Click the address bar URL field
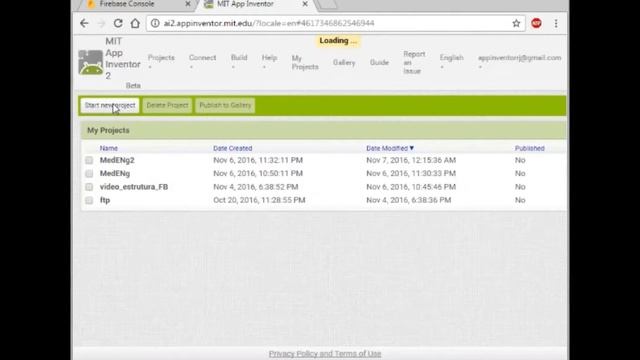Image resolution: width=640 pixels, height=360 pixels. click(335, 23)
